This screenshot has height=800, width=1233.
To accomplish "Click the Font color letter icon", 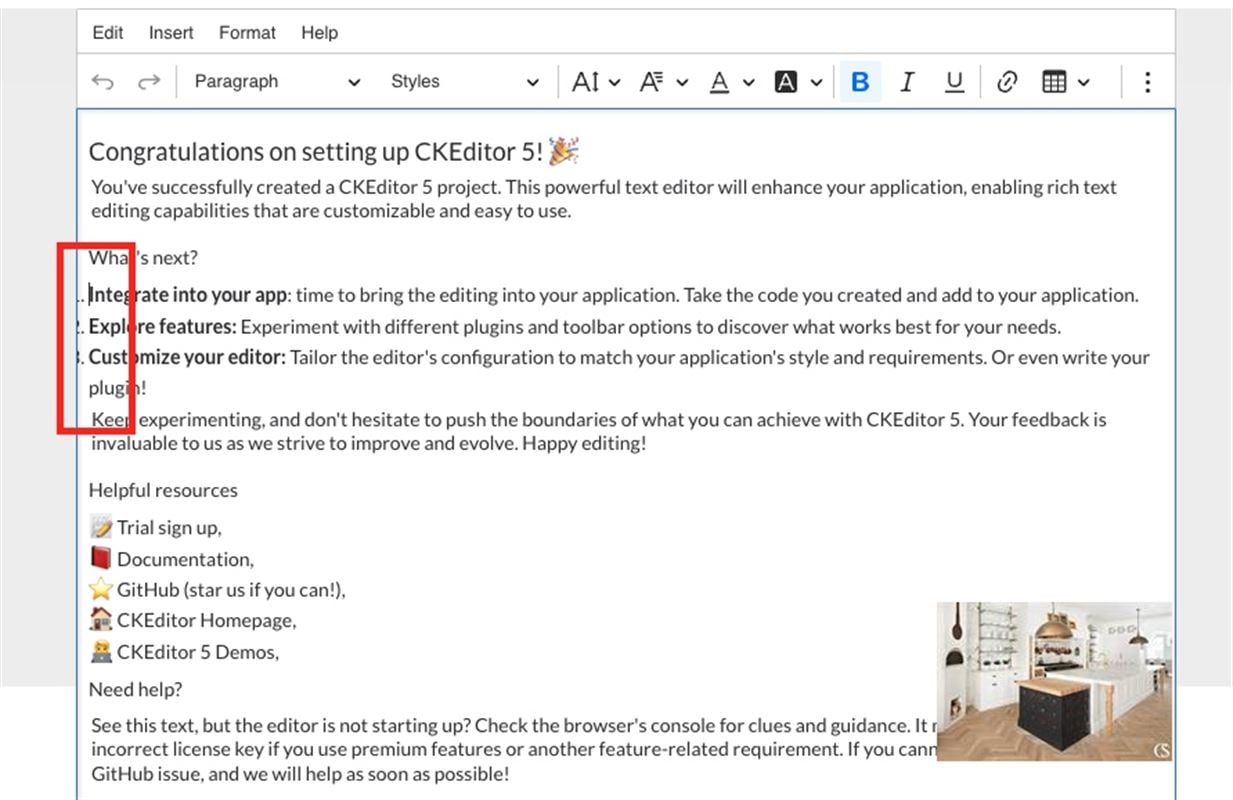I will (x=719, y=82).
